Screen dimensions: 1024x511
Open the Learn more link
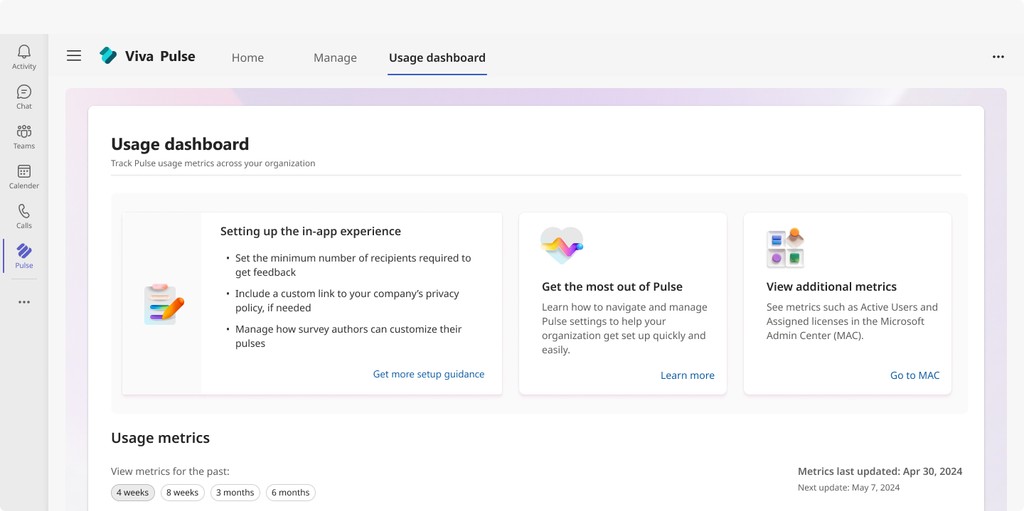tap(687, 375)
